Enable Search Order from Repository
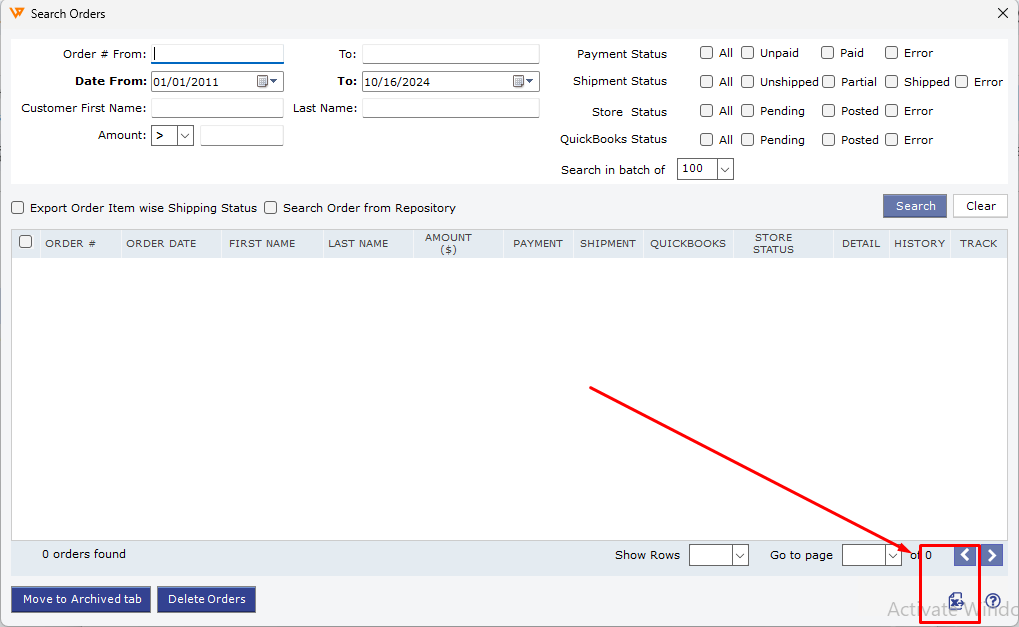1019x627 pixels. (270, 207)
